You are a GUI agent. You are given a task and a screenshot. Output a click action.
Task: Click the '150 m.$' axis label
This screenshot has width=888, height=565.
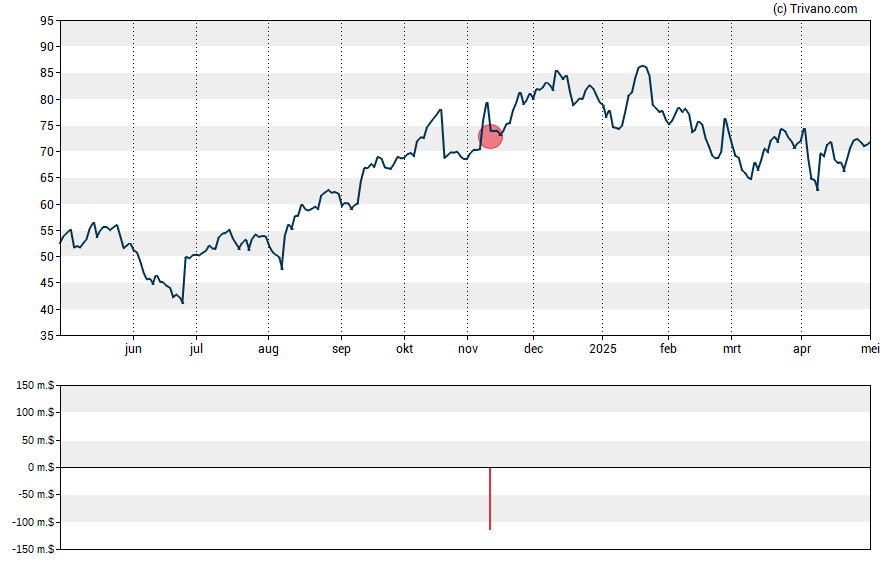click(35, 386)
